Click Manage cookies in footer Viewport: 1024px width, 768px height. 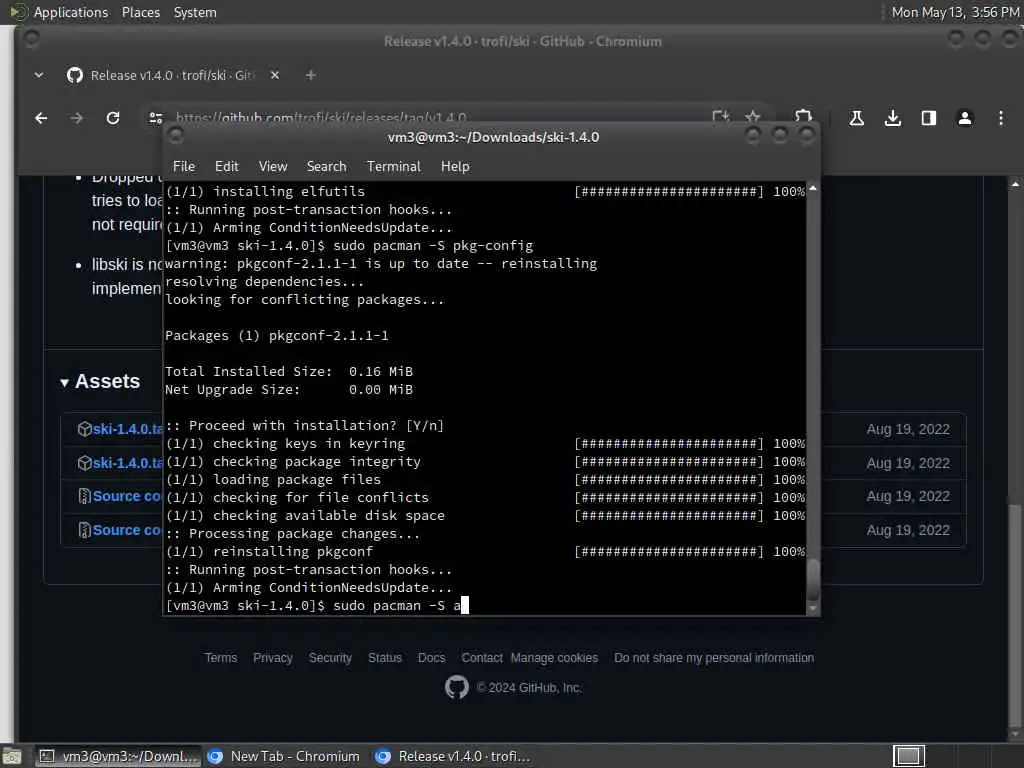554,658
